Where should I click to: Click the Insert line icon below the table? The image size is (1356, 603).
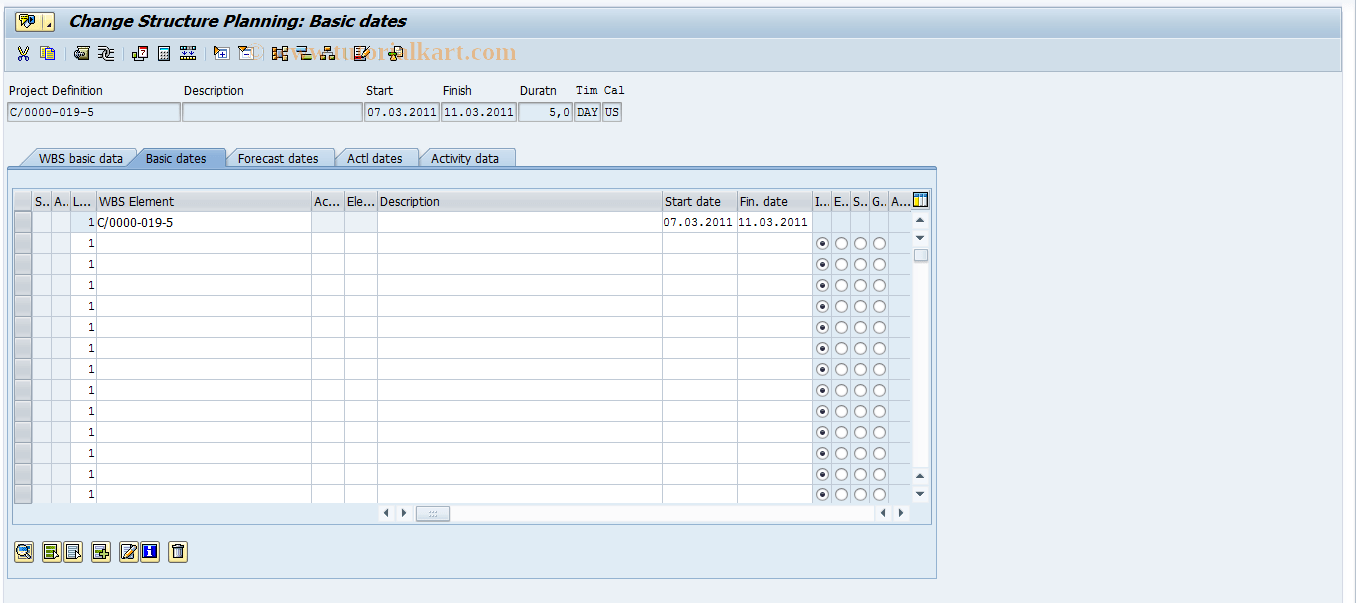click(100, 552)
